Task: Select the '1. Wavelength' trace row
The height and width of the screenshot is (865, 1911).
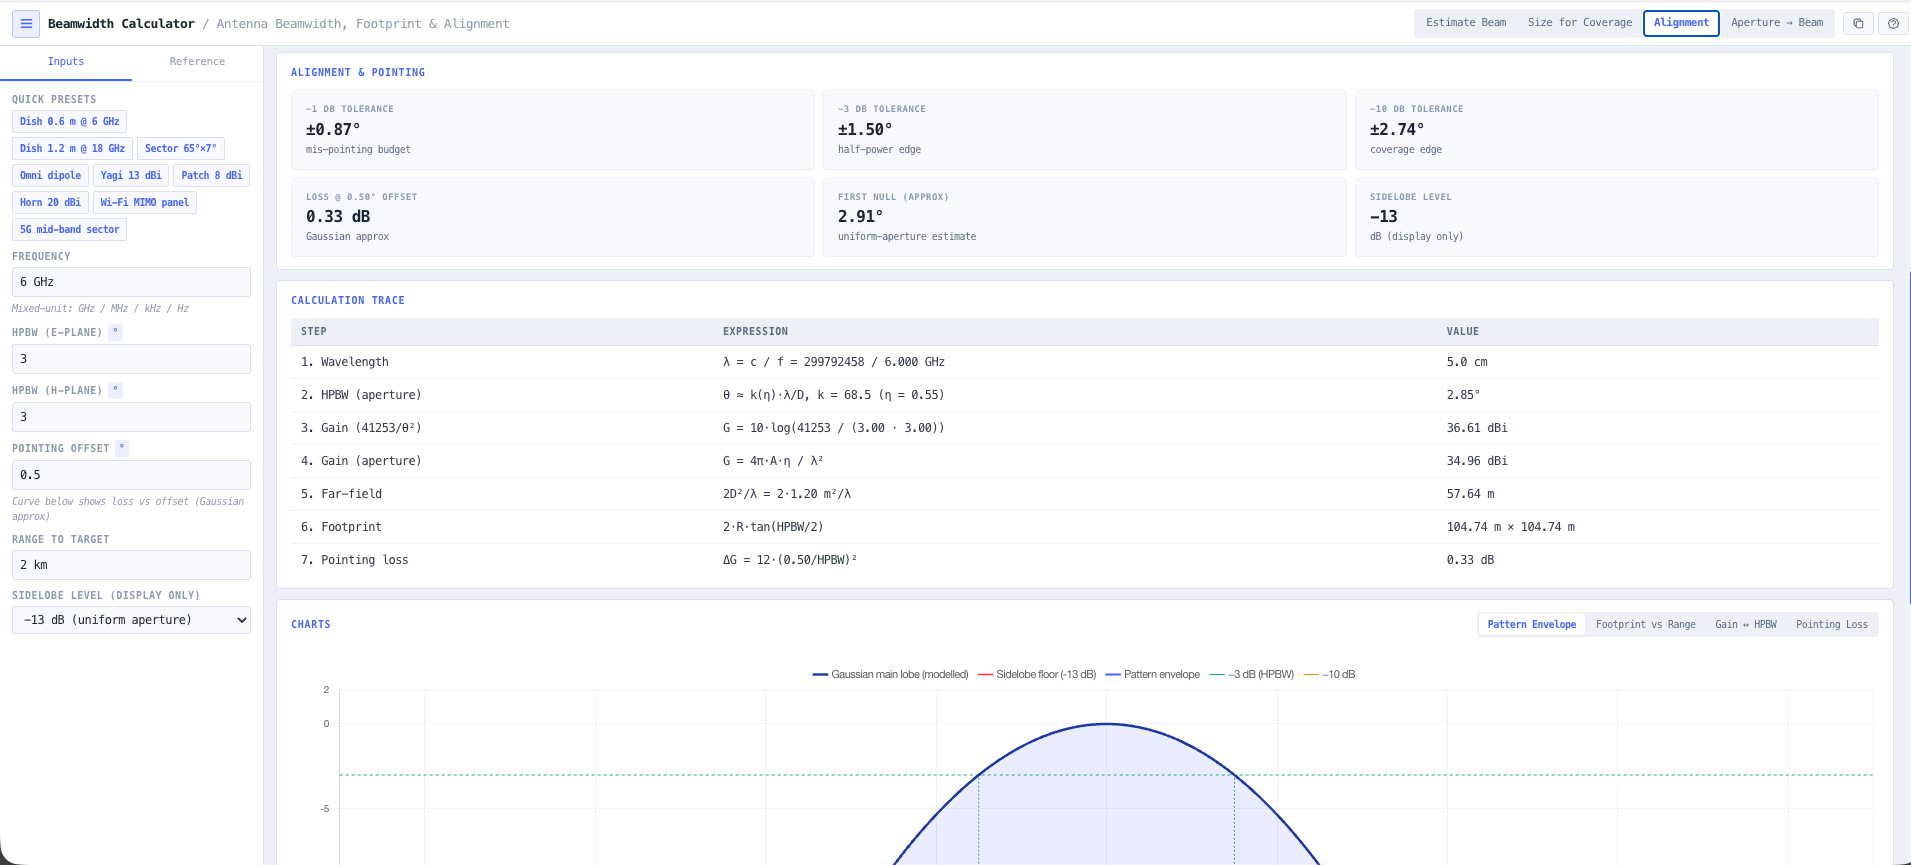Action: (1085, 362)
